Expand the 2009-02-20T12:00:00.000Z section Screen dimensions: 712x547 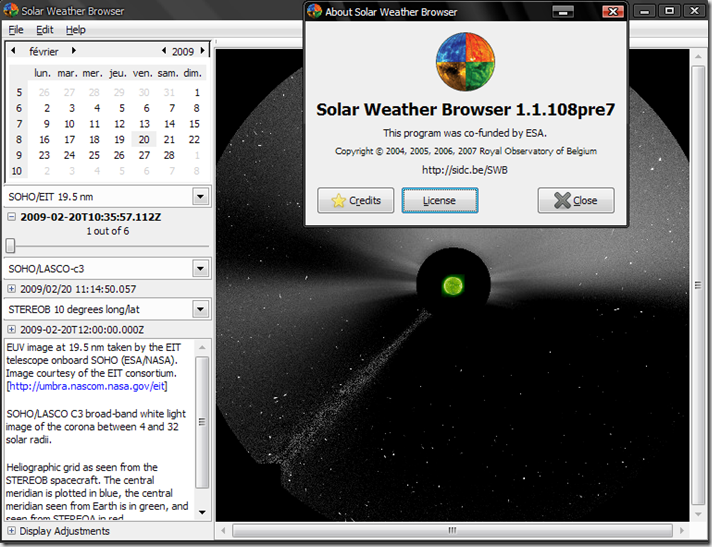[11, 330]
